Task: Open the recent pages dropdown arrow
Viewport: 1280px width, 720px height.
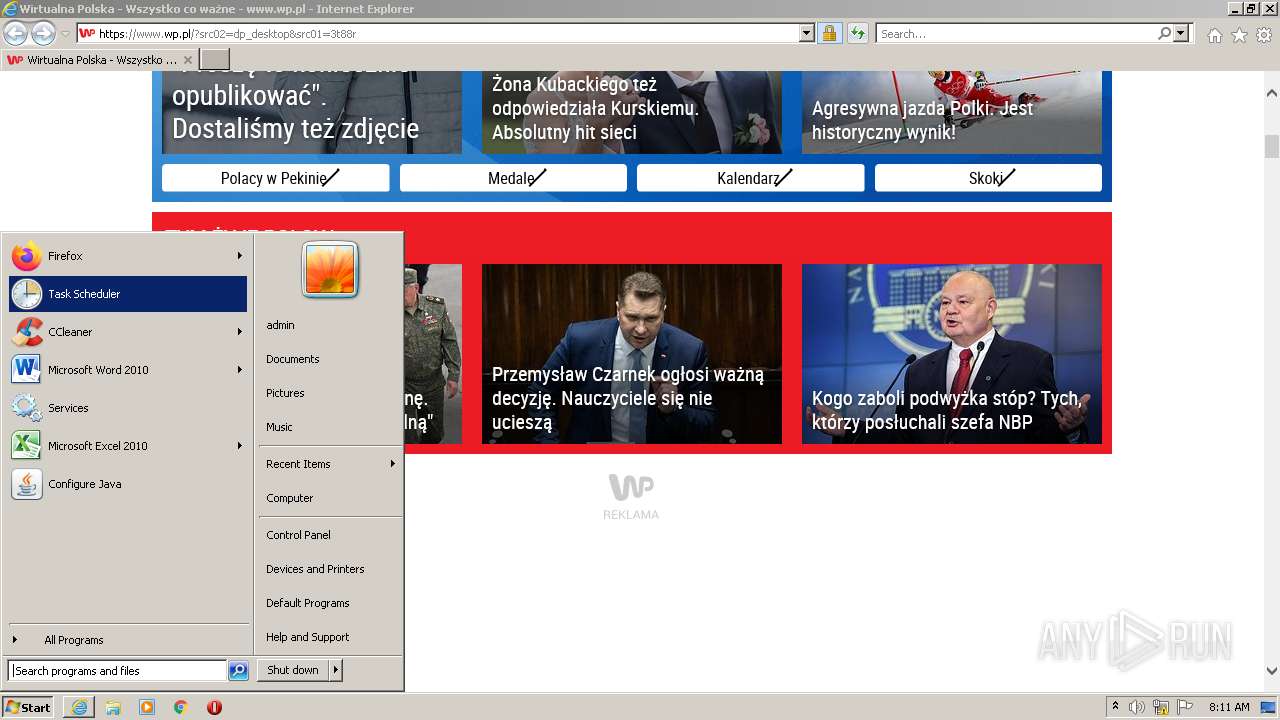Action: [x=65, y=34]
